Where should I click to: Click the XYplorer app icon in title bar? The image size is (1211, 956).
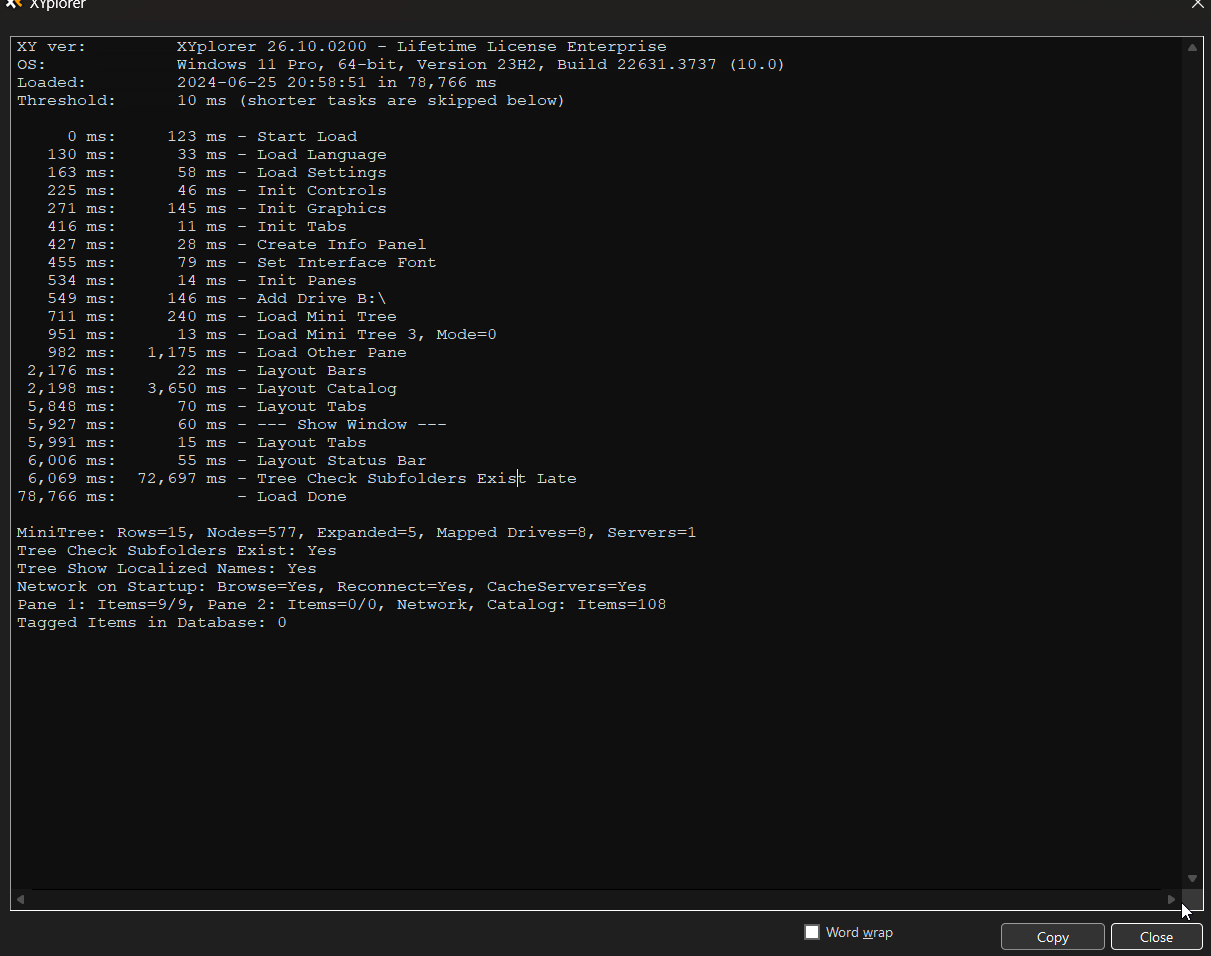click(13, 4)
